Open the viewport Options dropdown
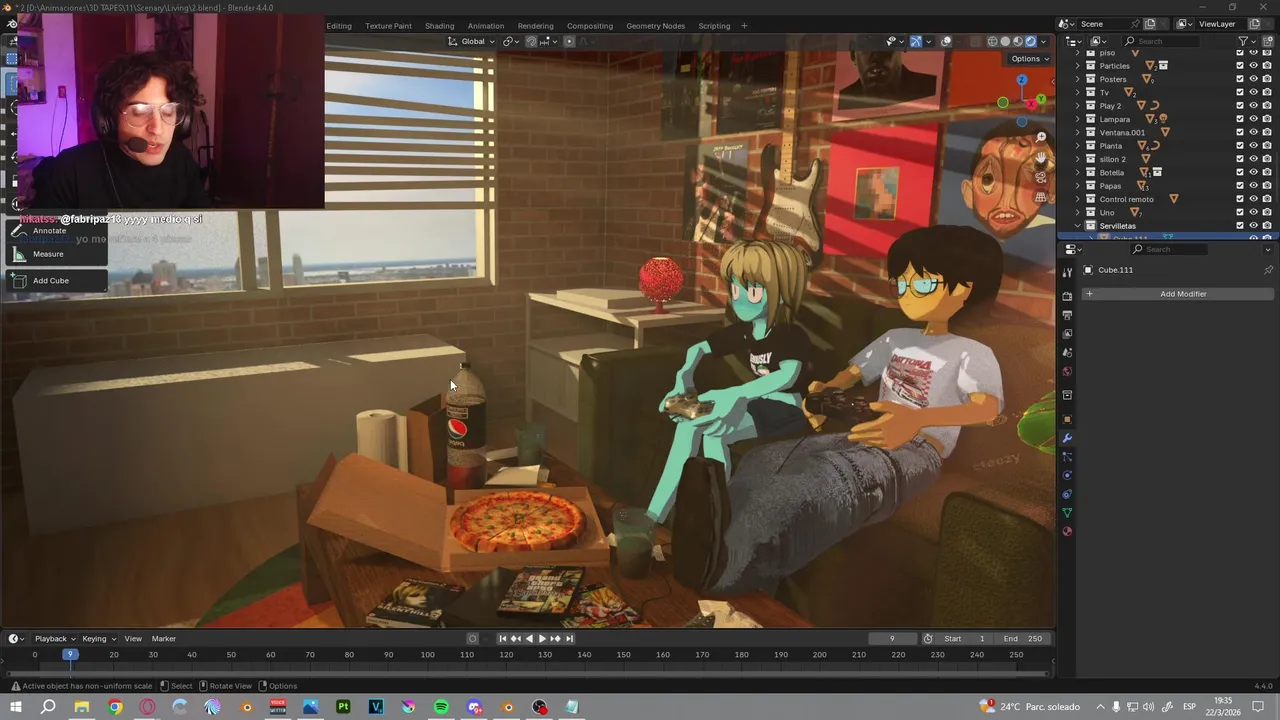The width and height of the screenshot is (1280, 720). [x=1030, y=59]
